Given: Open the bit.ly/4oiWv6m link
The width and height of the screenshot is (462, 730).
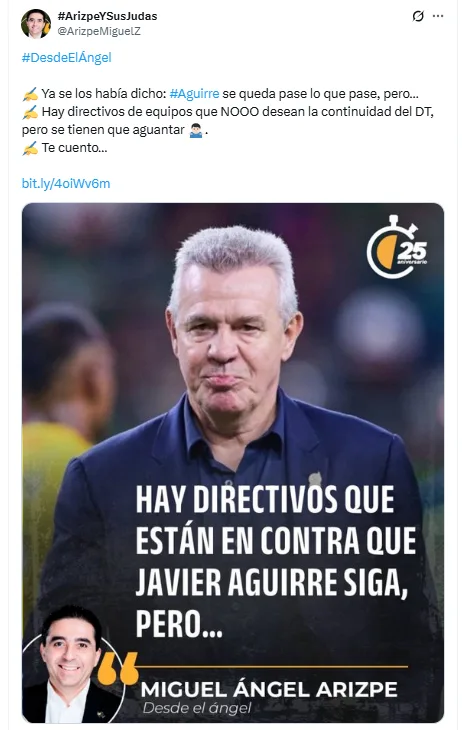Looking at the screenshot, I should click(66, 183).
